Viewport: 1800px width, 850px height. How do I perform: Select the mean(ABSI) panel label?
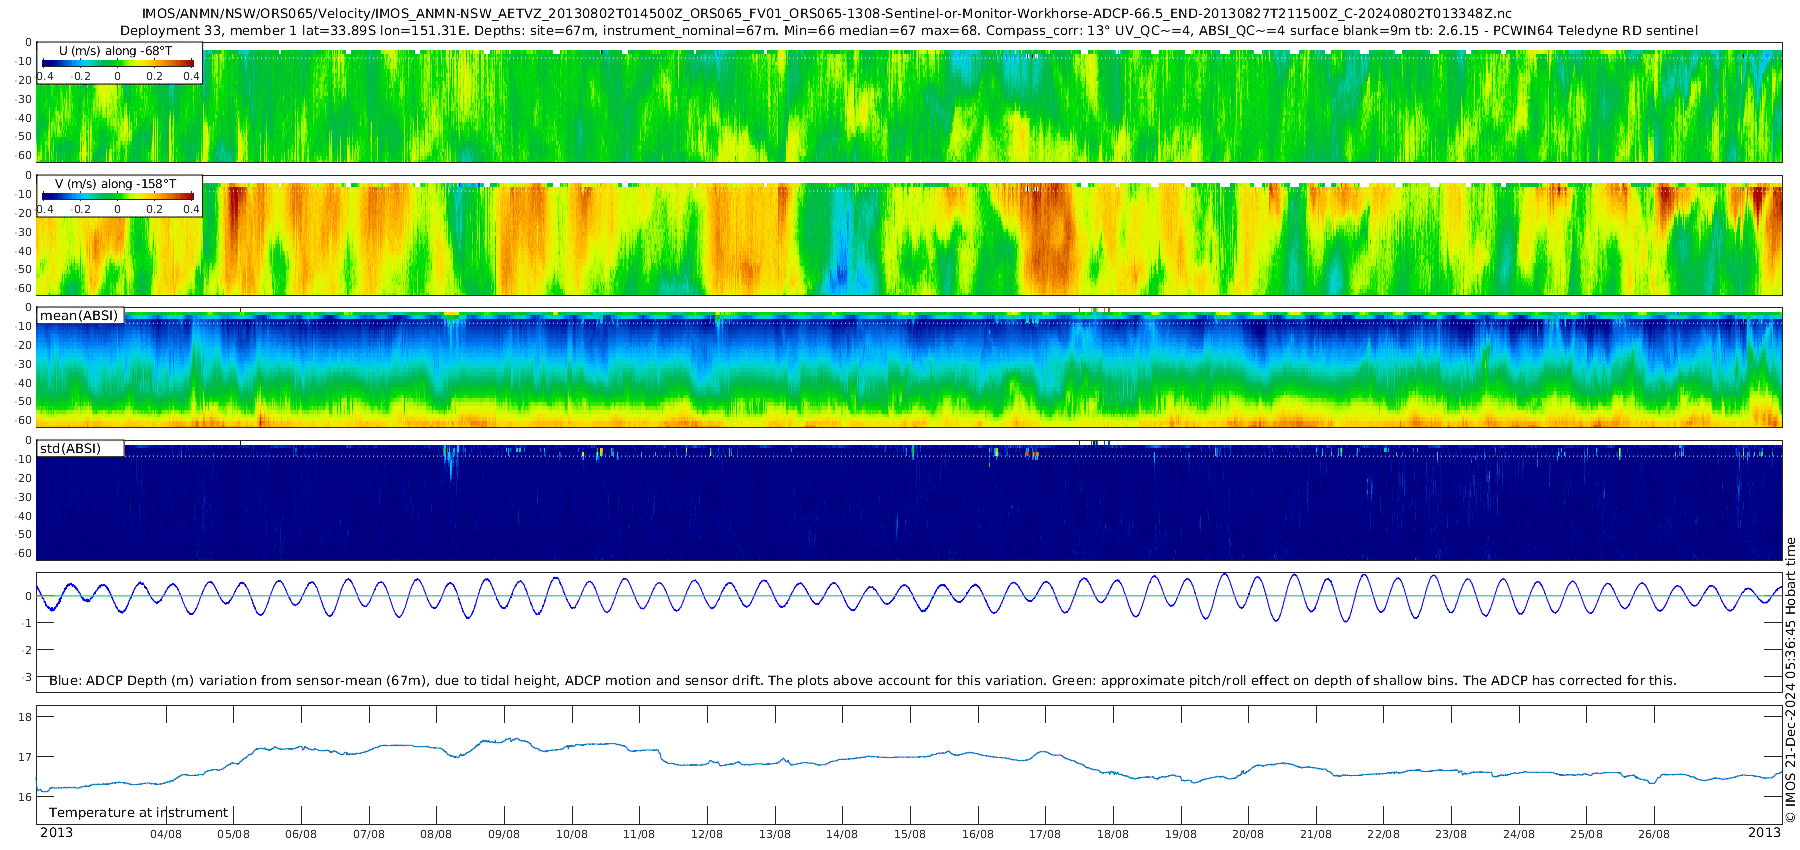[x=80, y=315]
